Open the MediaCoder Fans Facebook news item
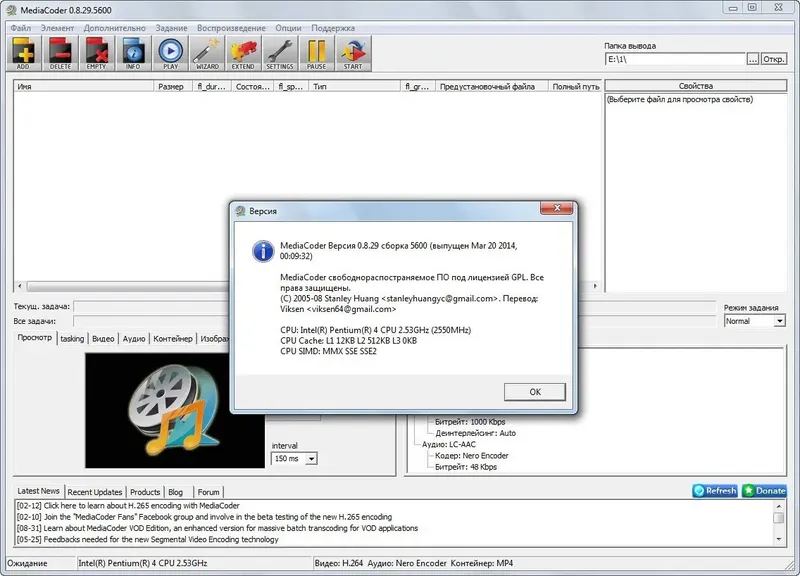 [x=204, y=517]
